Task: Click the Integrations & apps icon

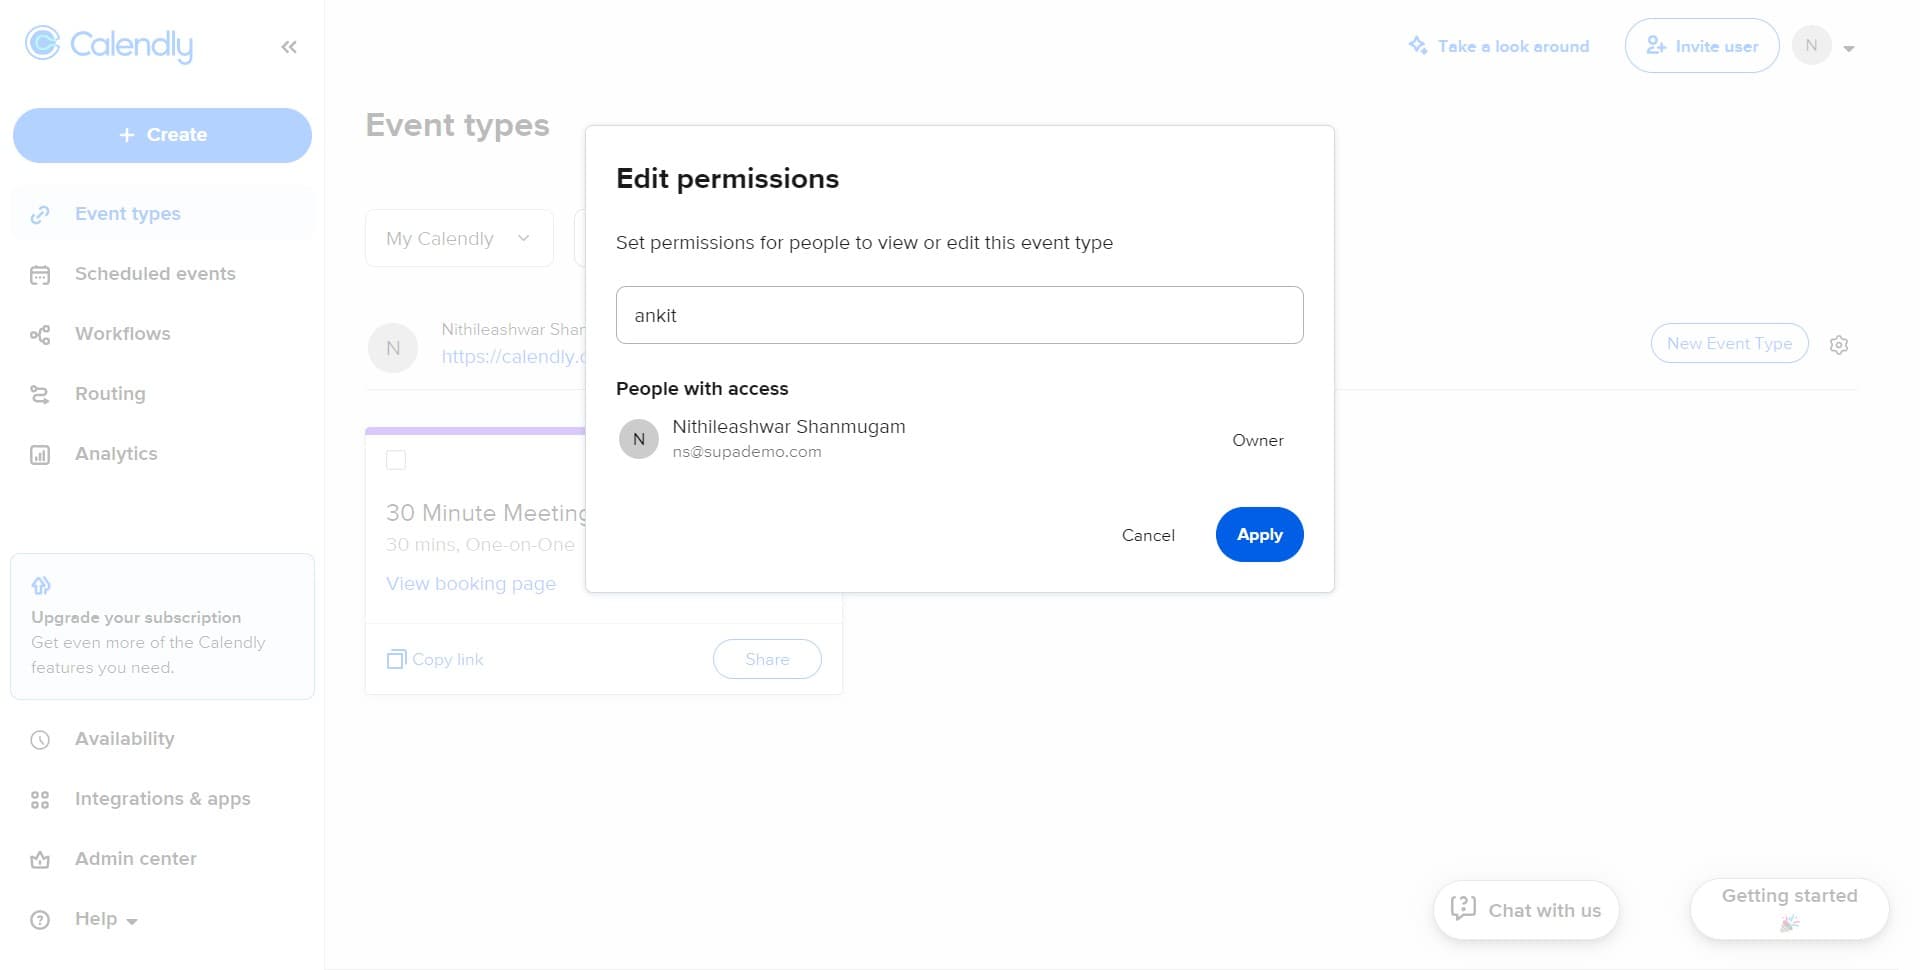Action: [40, 798]
